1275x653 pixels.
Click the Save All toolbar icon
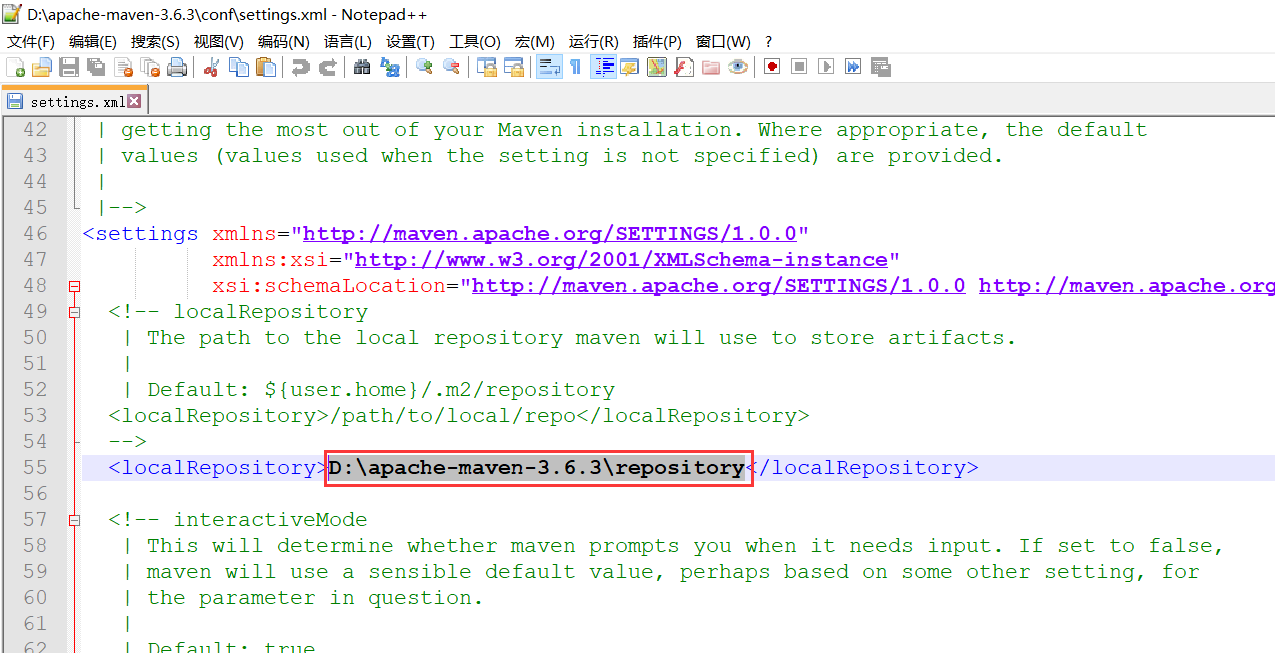click(96, 67)
